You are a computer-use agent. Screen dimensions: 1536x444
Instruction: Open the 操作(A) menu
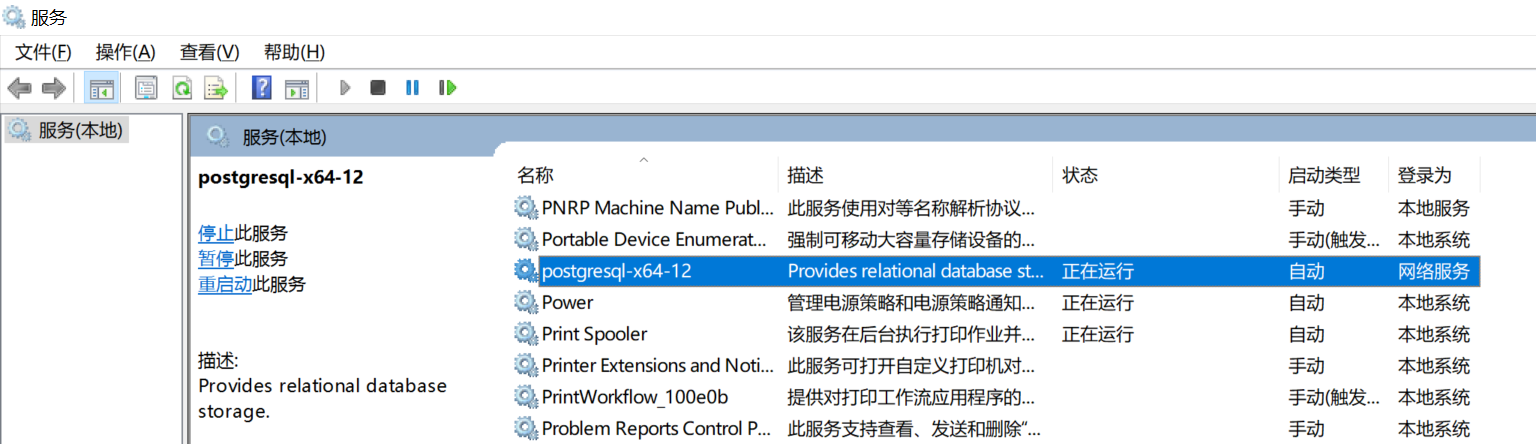pyautogui.click(x=126, y=52)
